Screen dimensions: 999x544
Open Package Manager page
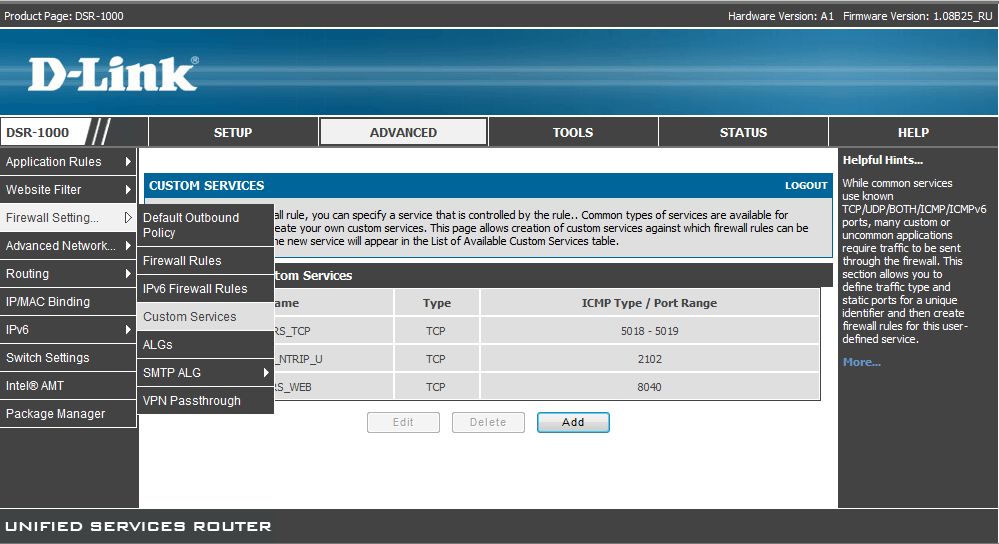click(x=68, y=414)
